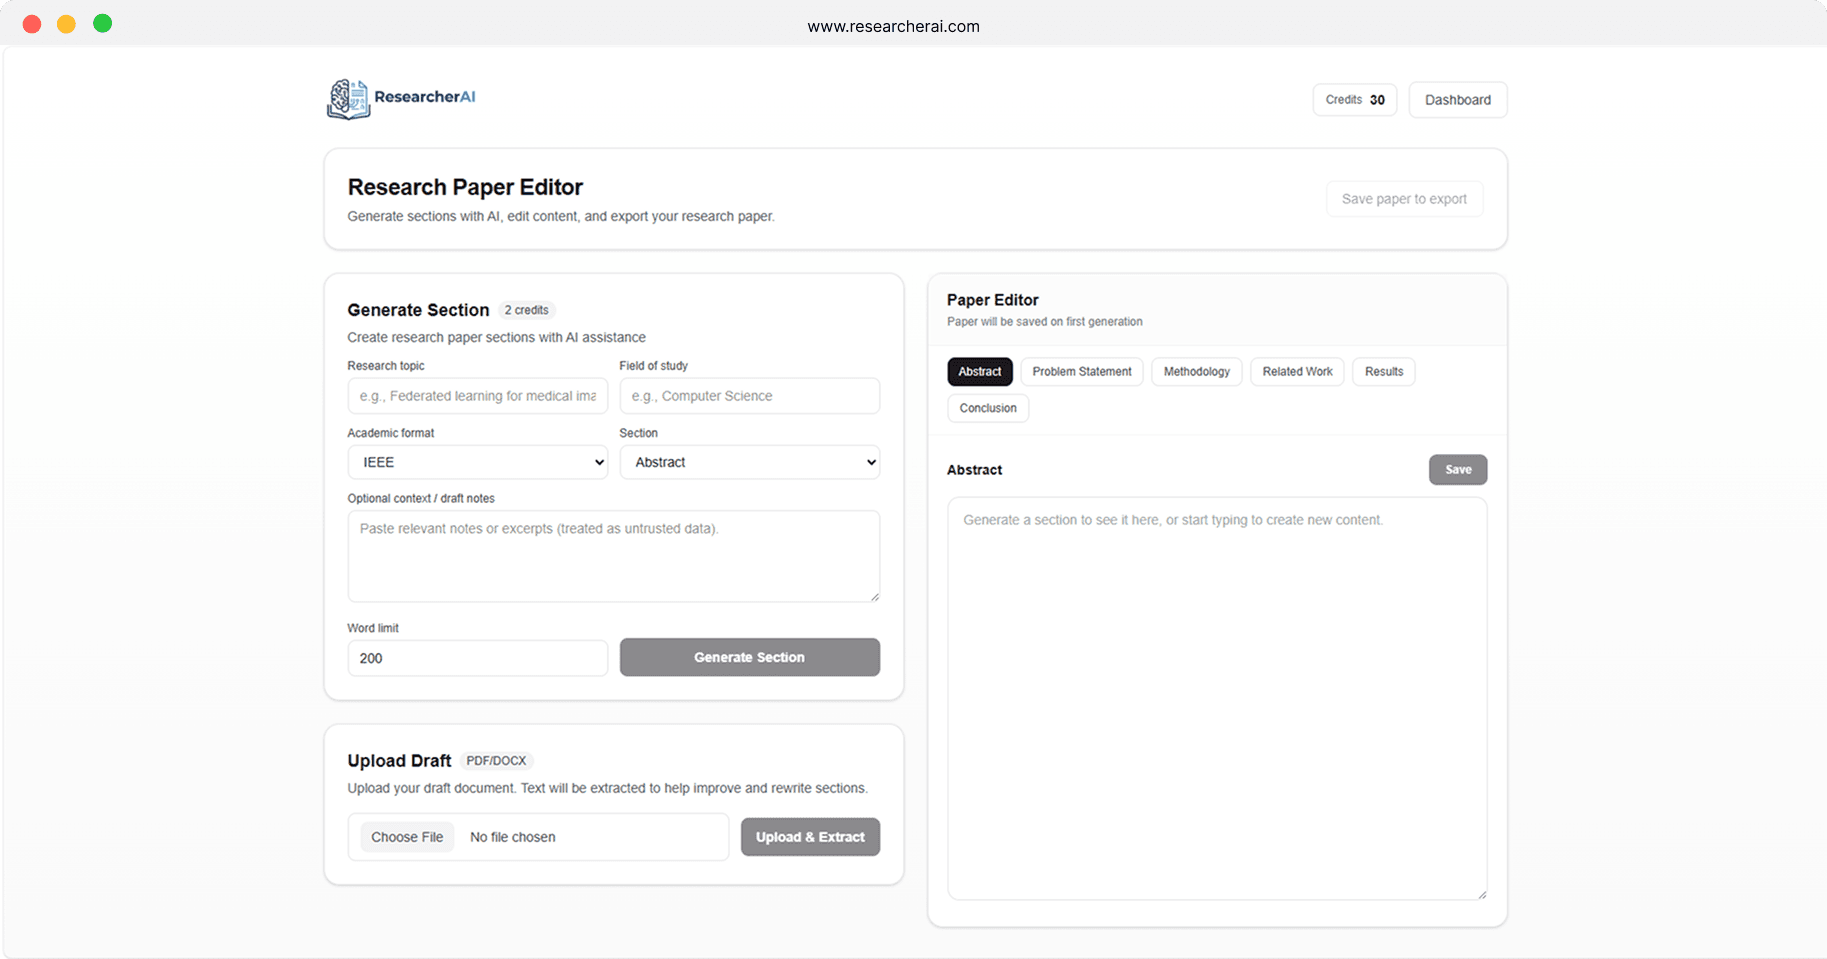Switch to the Methodology tab
This screenshot has height=959, width=1827.
tap(1196, 371)
